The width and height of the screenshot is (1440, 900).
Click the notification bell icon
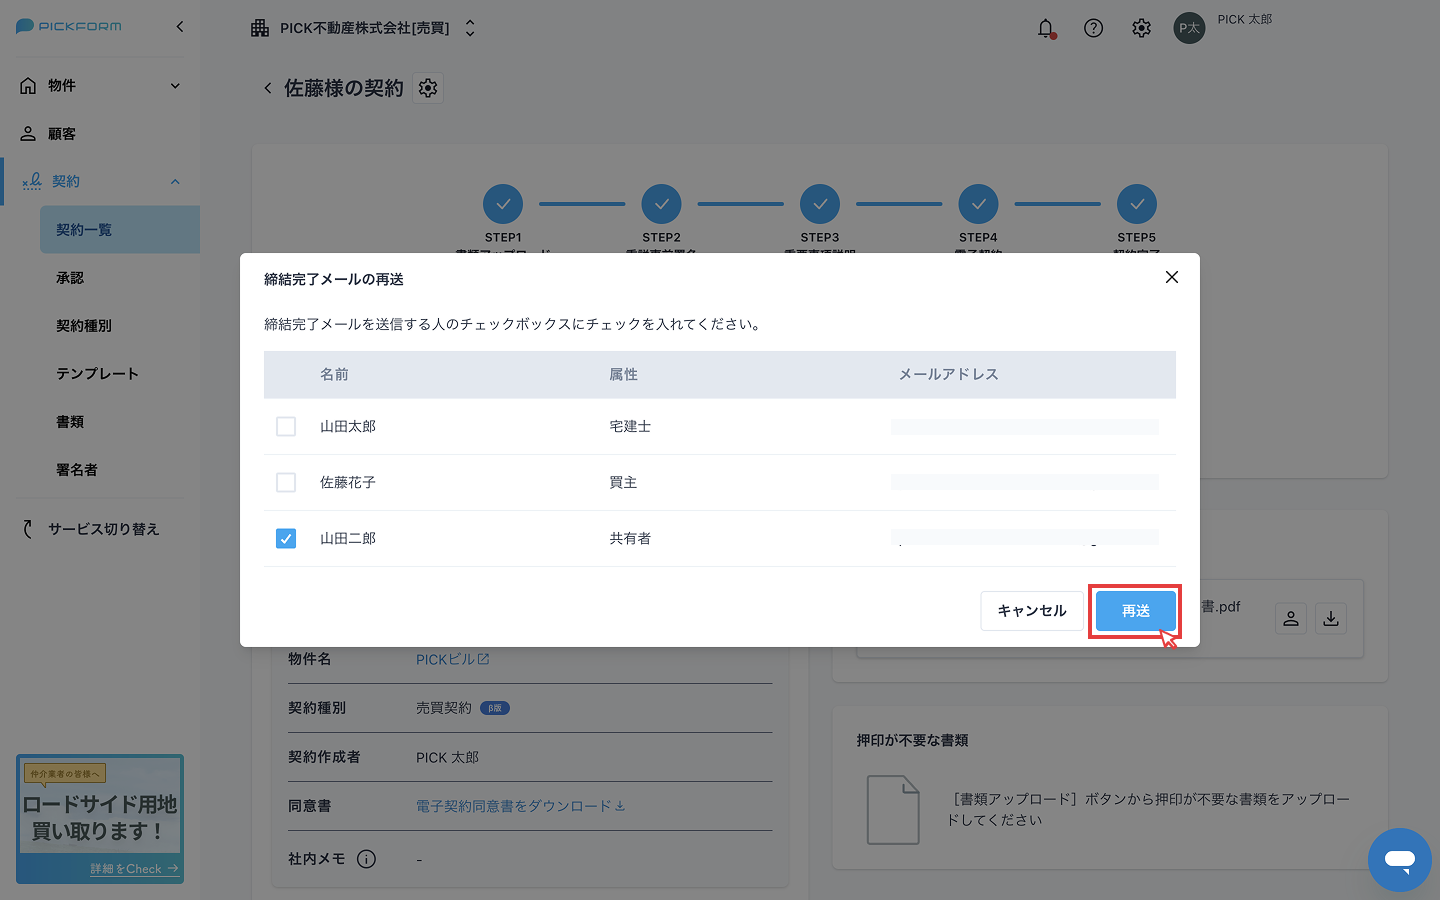point(1045,29)
